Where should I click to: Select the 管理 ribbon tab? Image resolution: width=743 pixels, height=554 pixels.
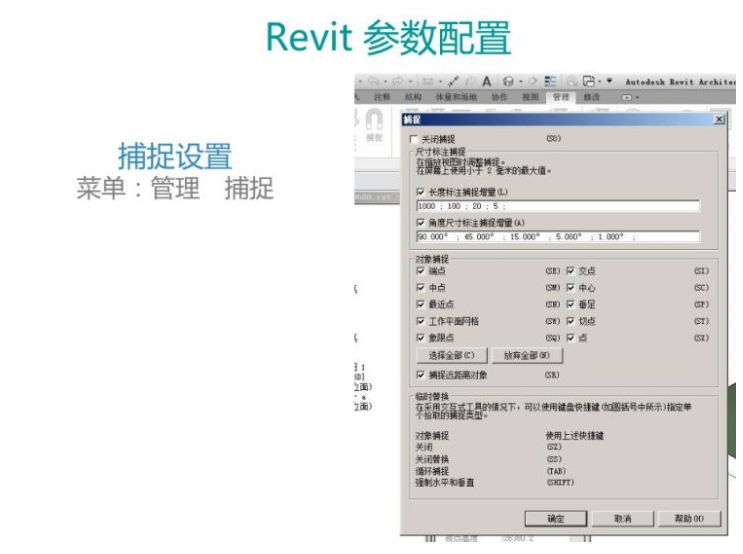(x=561, y=97)
